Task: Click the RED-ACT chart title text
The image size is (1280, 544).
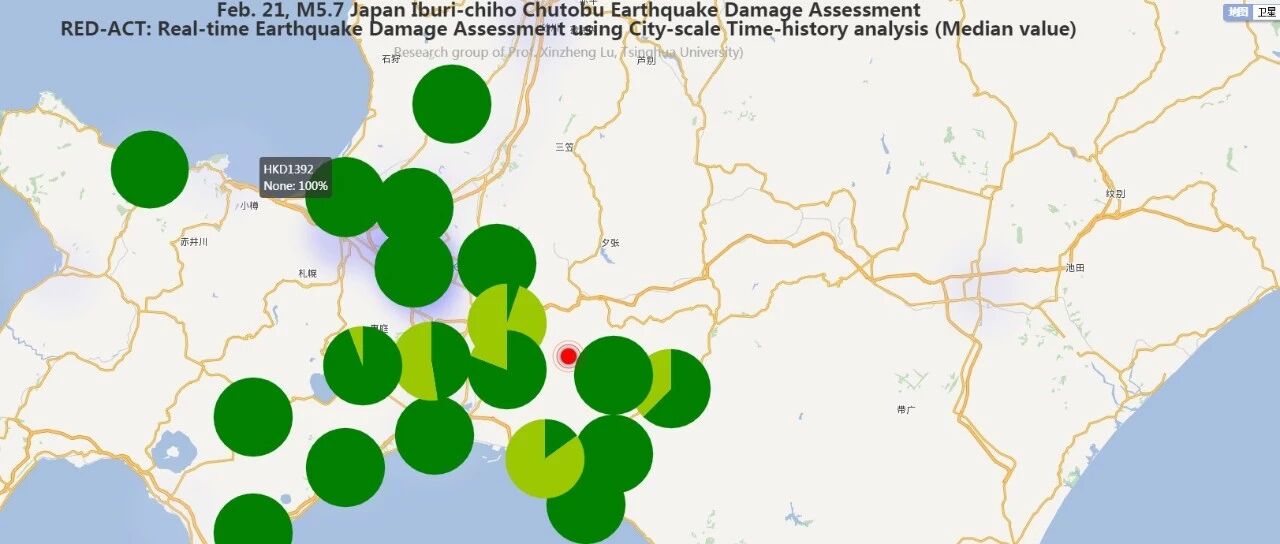Action: click(x=568, y=29)
